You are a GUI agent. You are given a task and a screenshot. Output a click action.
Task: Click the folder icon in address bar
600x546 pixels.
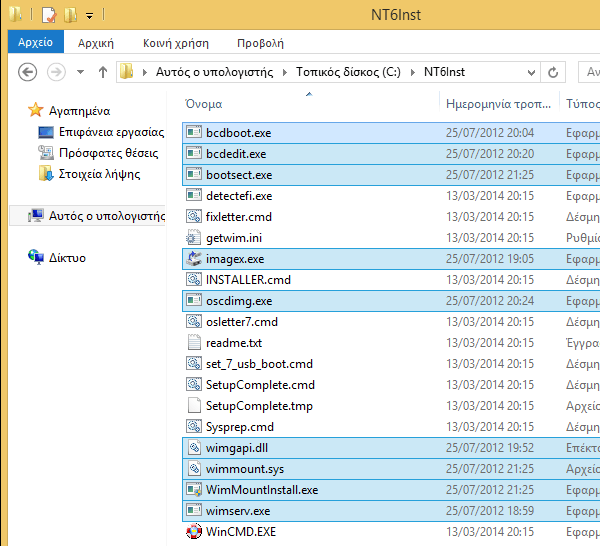pyautogui.click(x=127, y=72)
